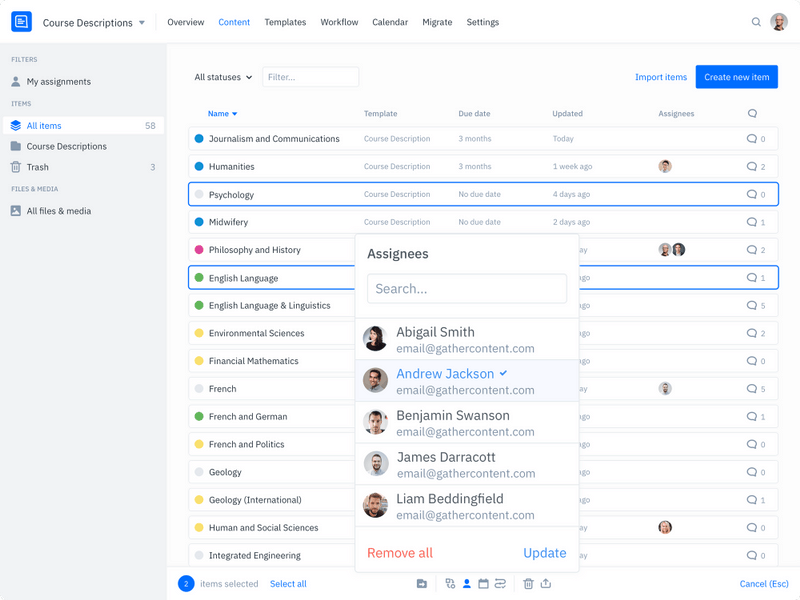Select the assignees icon in bottom toolbar
The width and height of the screenshot is (800, 600).
point(466,583)
